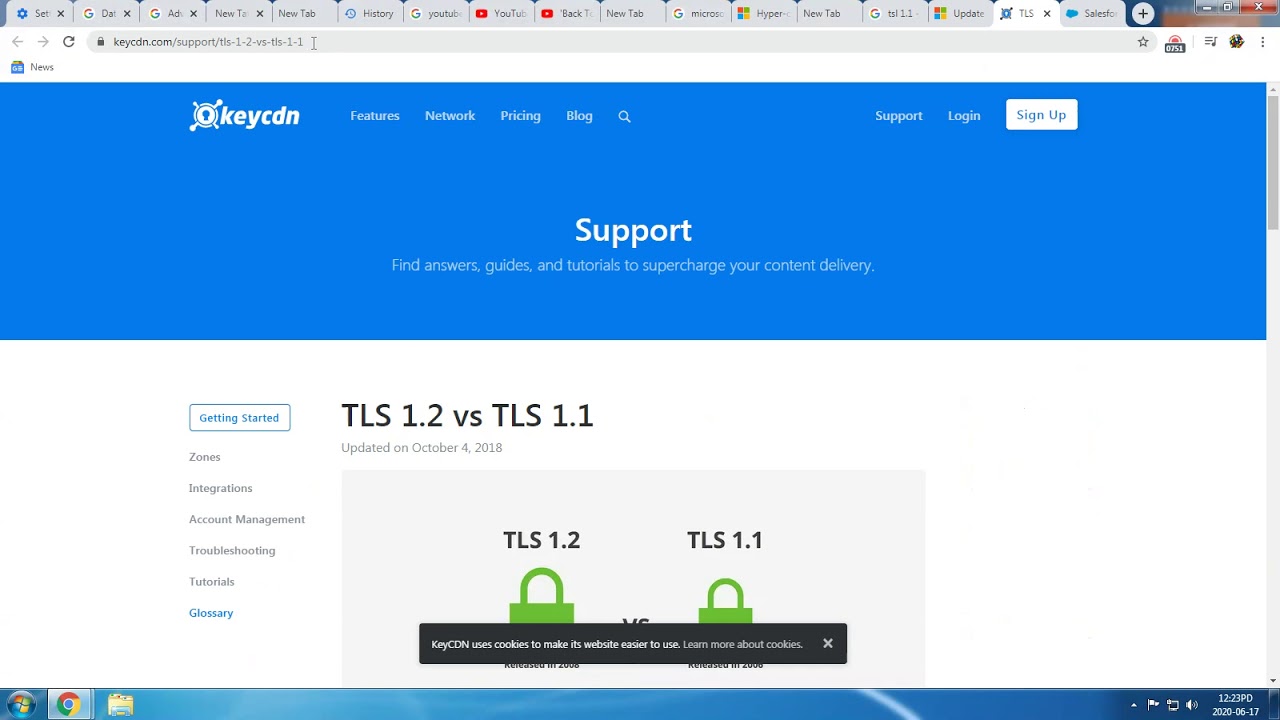Open a new tab with the plus button

point(1143,13)
